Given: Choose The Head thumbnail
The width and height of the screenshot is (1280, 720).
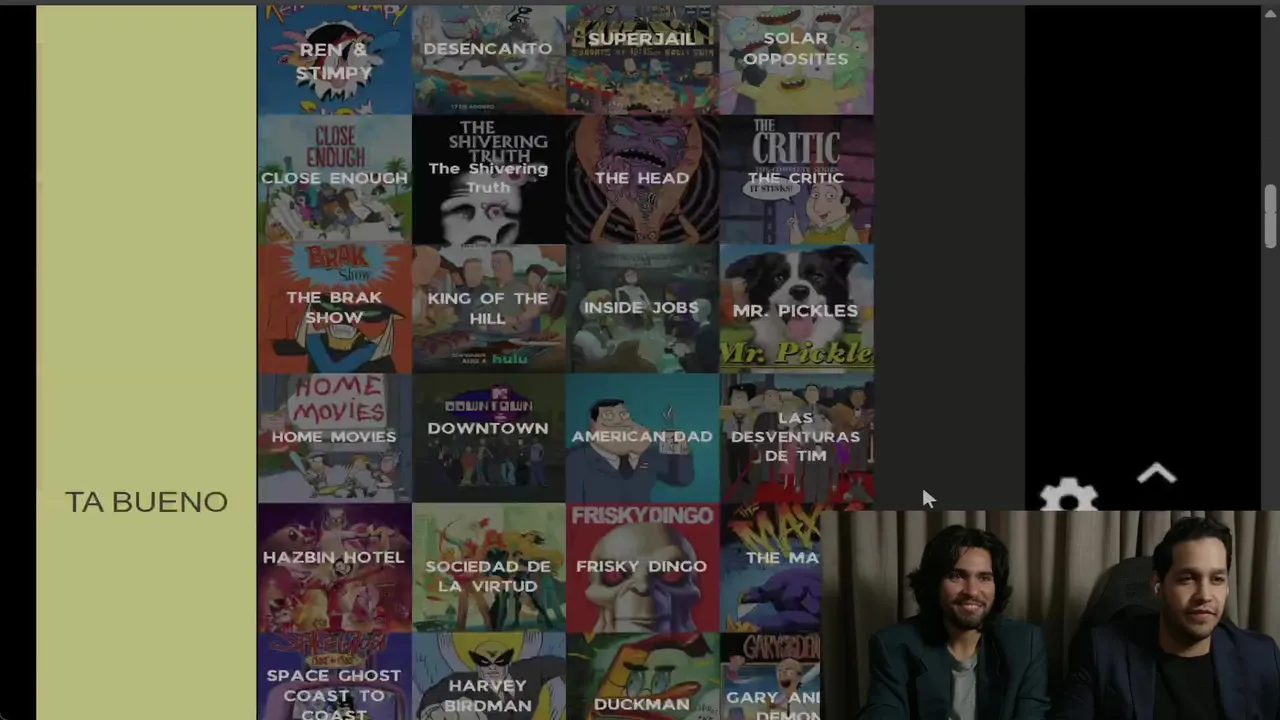Looking at the screenshot, I should [x=642, y=179].
